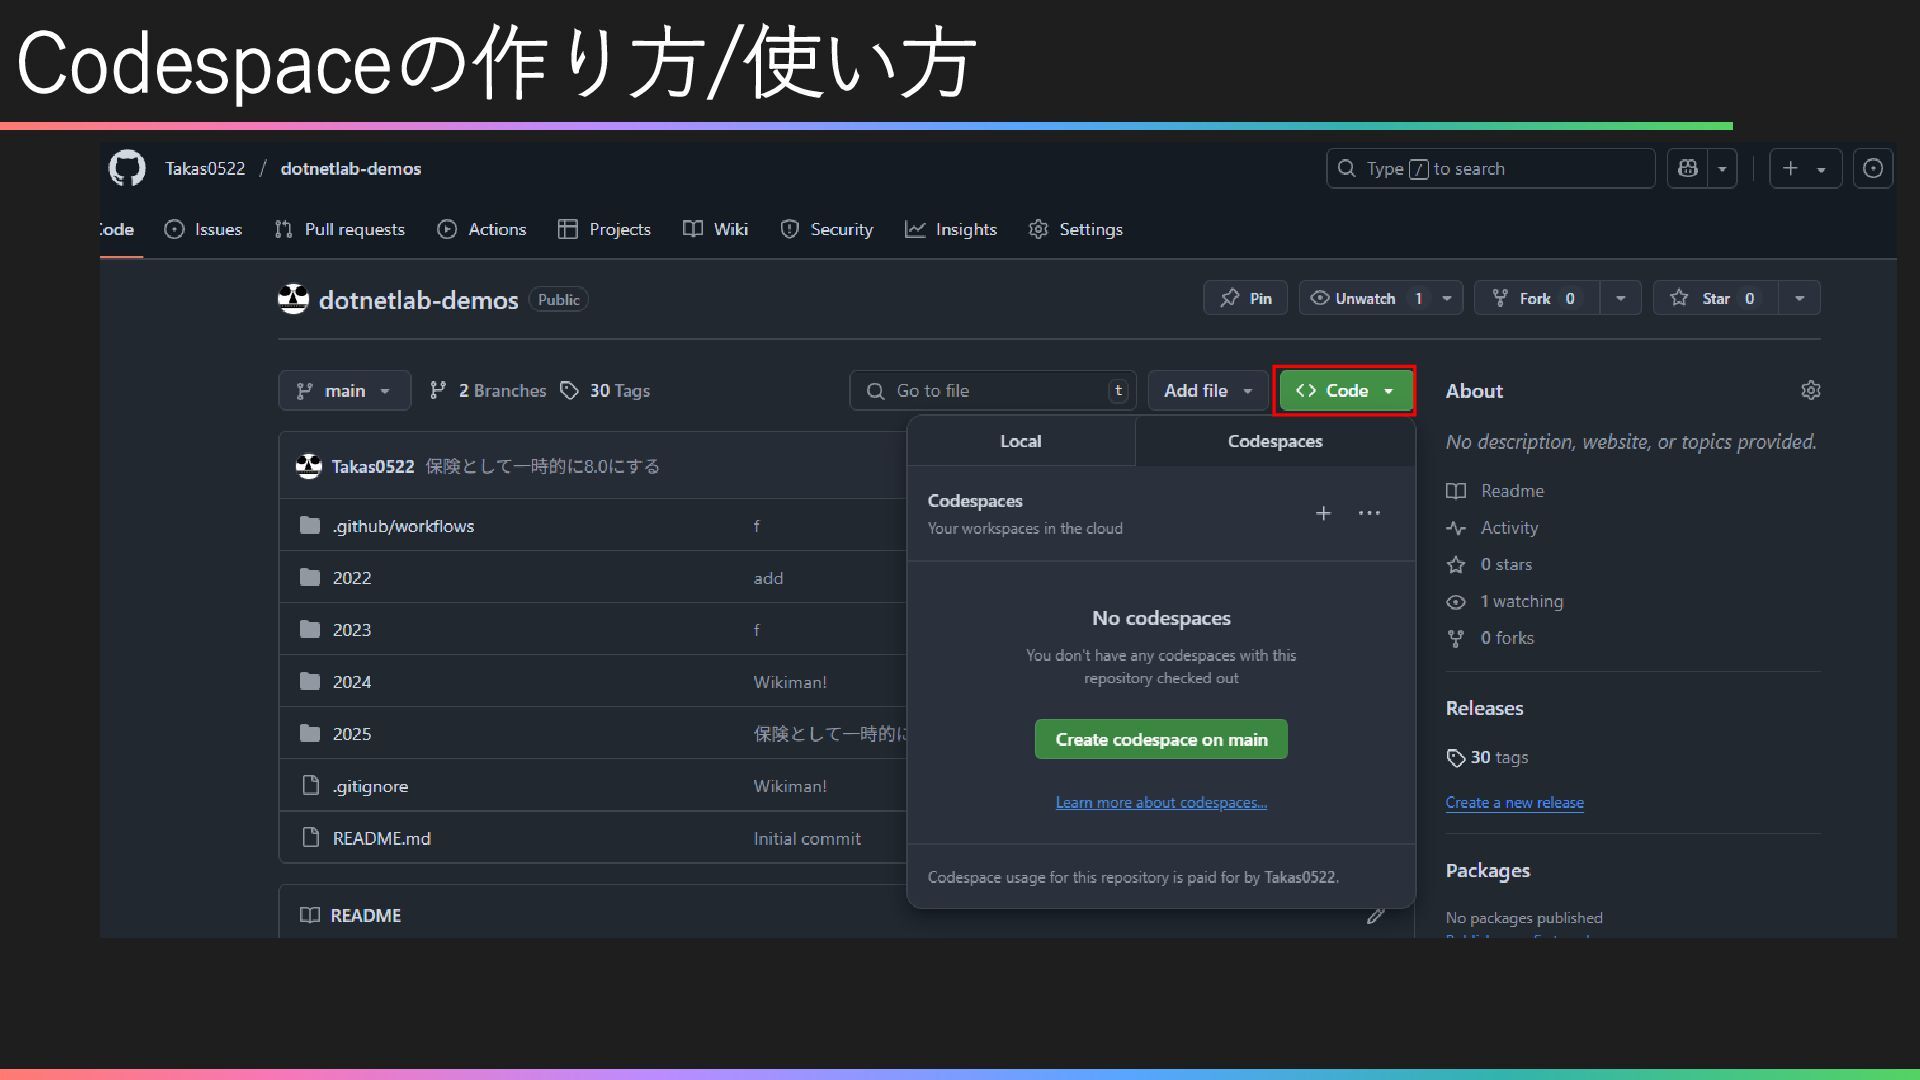
Task: Open the dotnetlab-demos breadcrumb link
Action: [350, 168]
